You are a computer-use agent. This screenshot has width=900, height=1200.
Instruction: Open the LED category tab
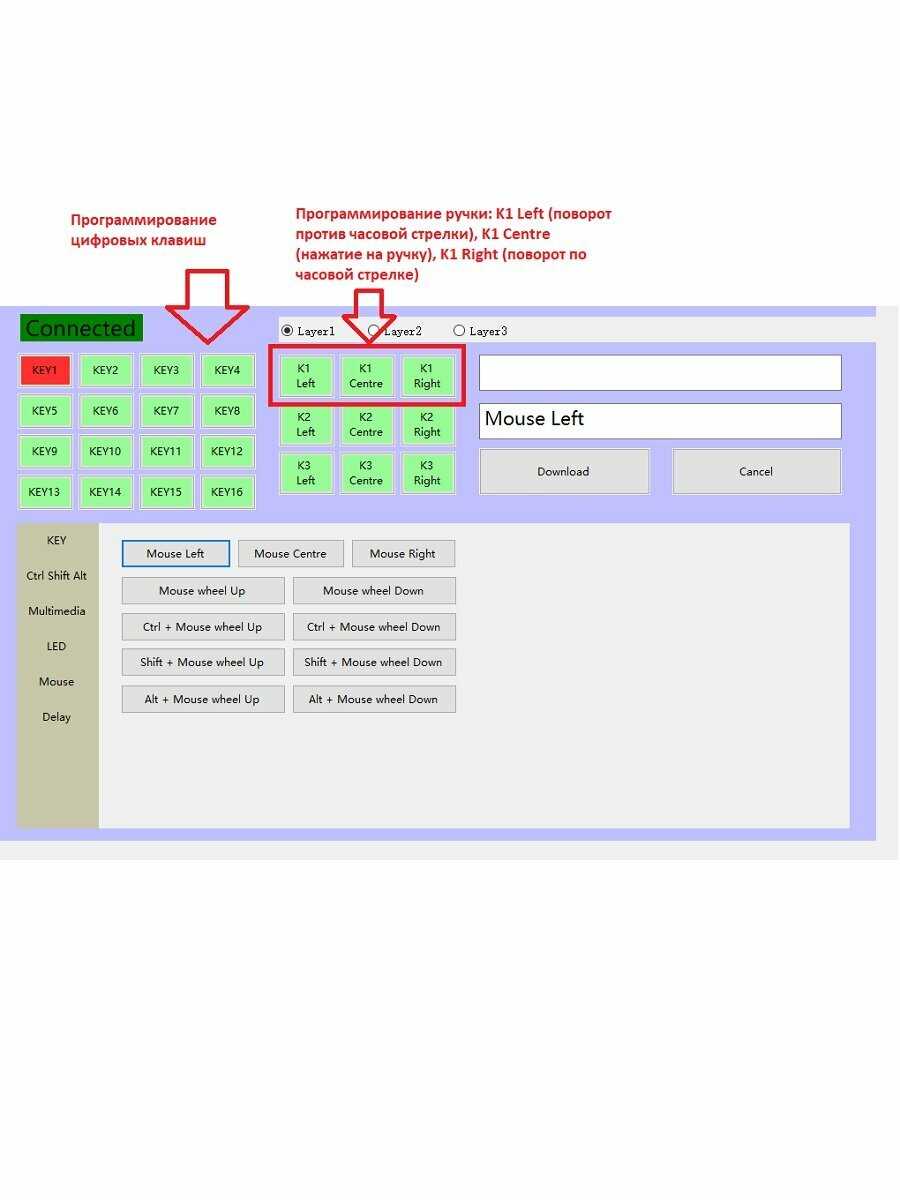[57, 646]
